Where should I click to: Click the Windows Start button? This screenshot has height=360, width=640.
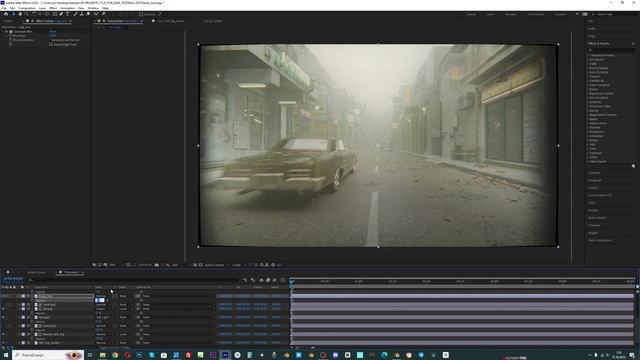(x=5, y=355)
